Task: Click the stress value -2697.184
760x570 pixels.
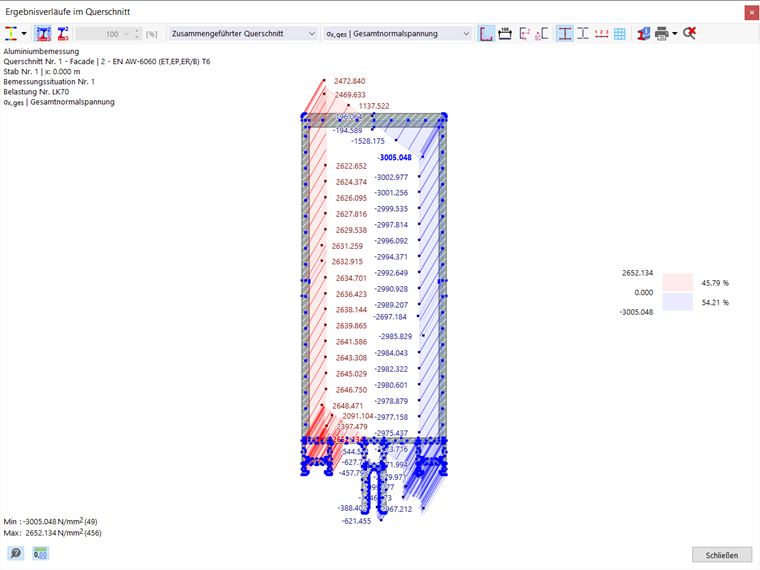Action: 390,317
